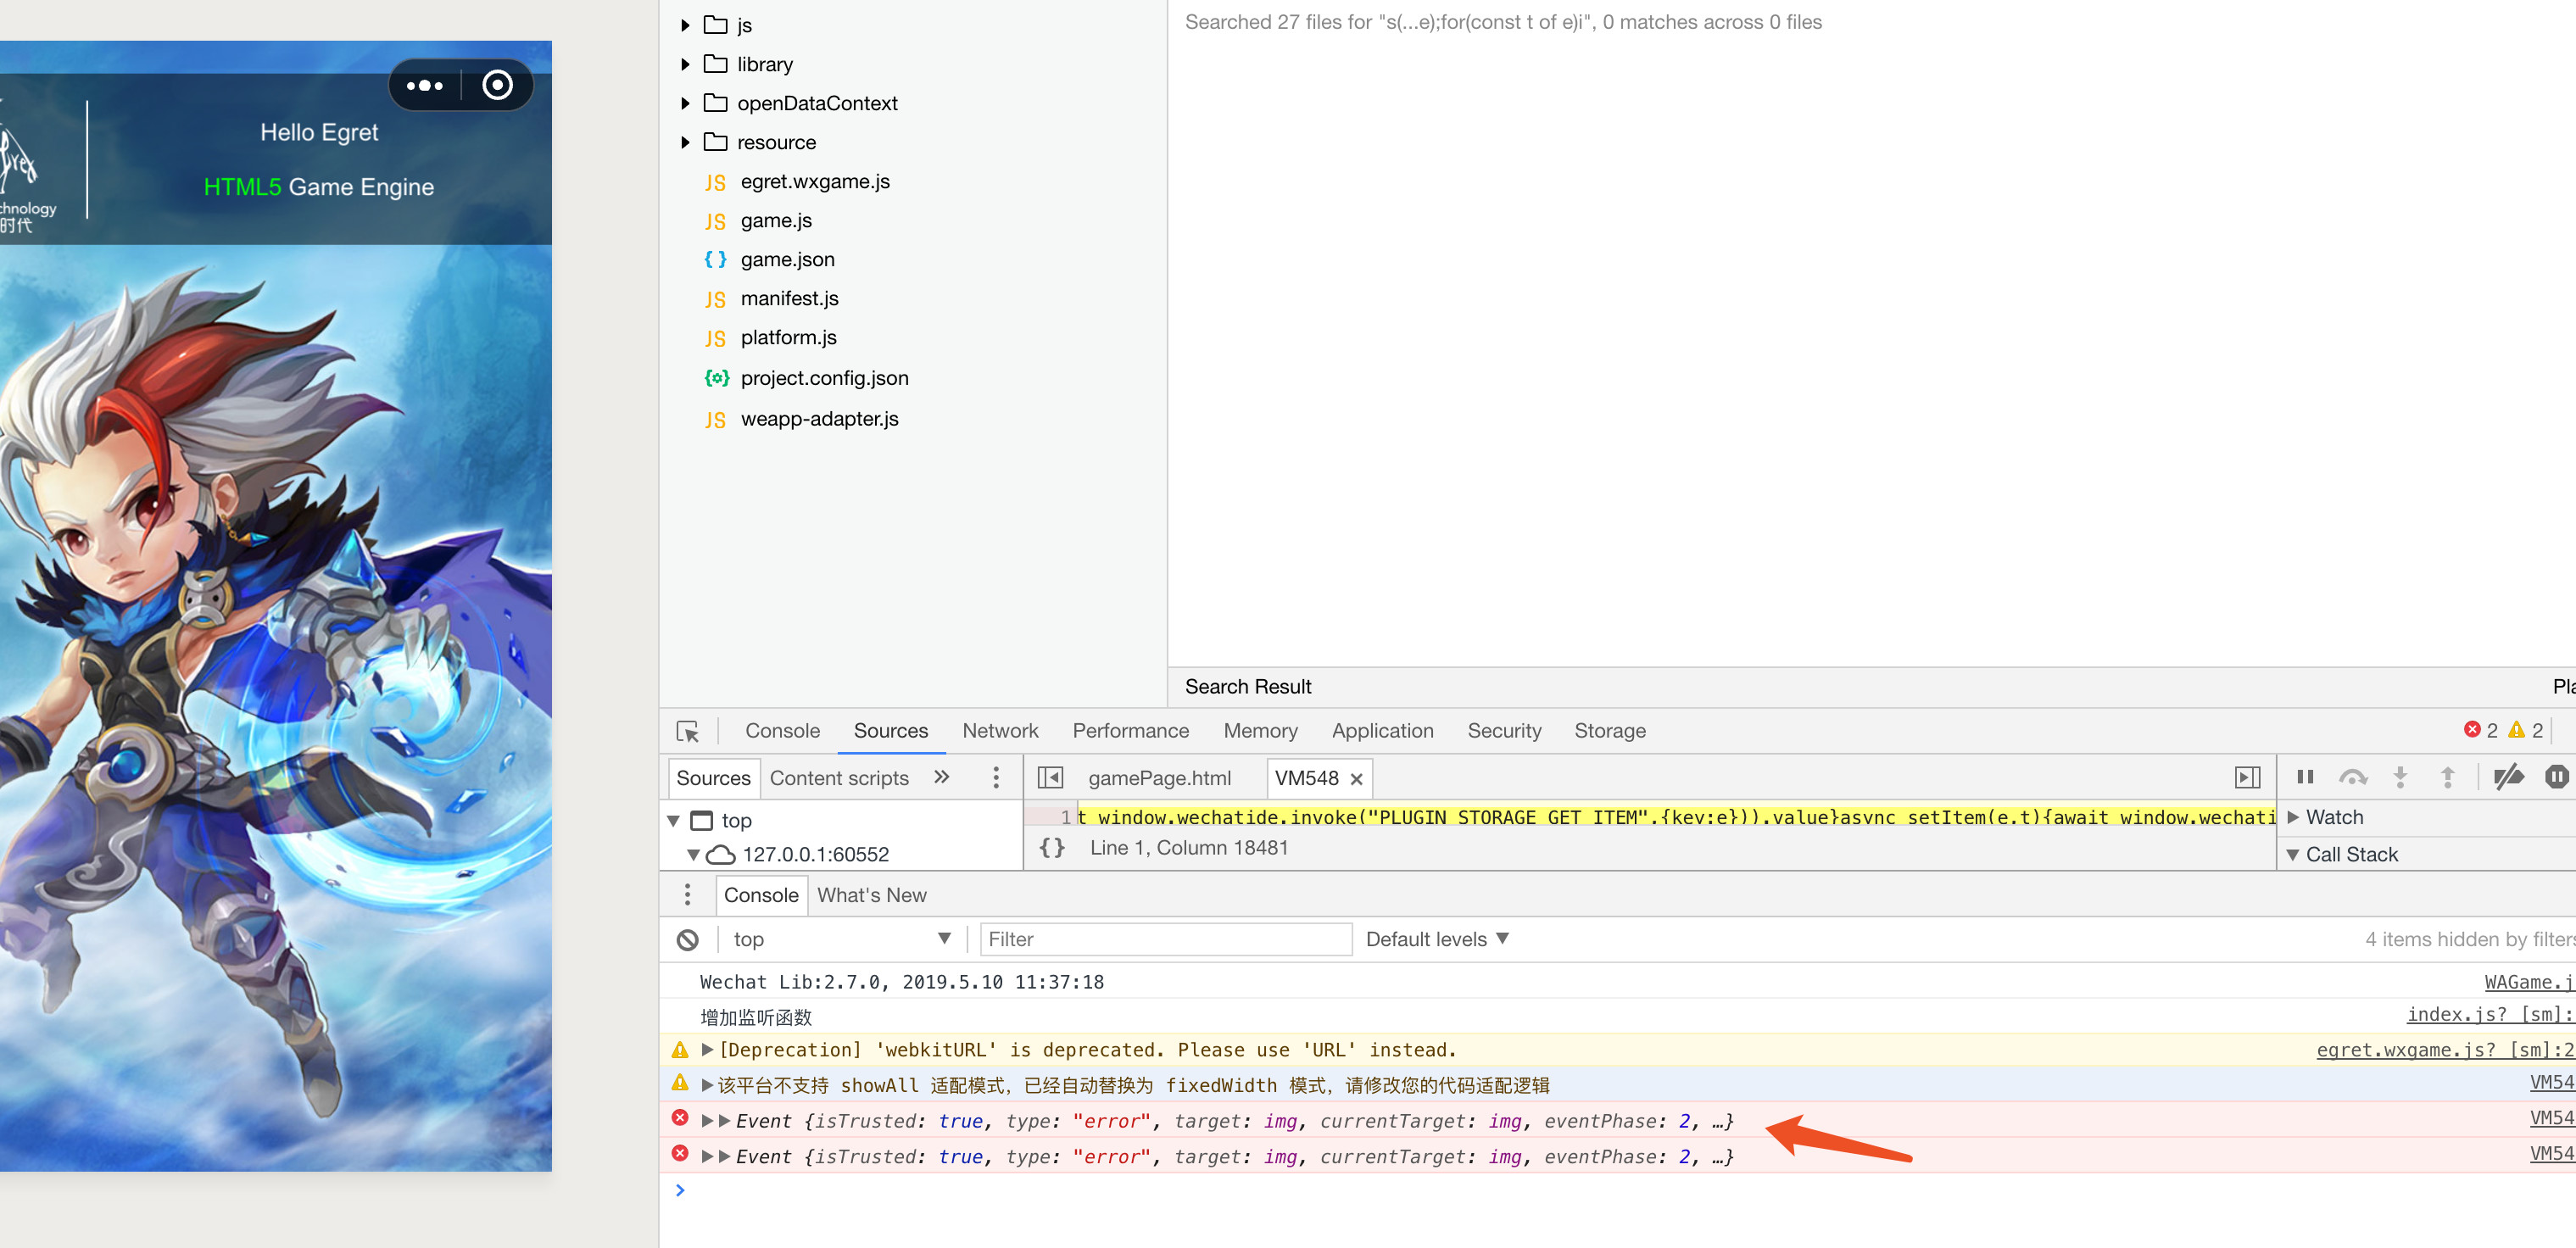Click the Step out debugger icon
Viewport: 2576px width, 1248px height.
tap(2448, 777)
